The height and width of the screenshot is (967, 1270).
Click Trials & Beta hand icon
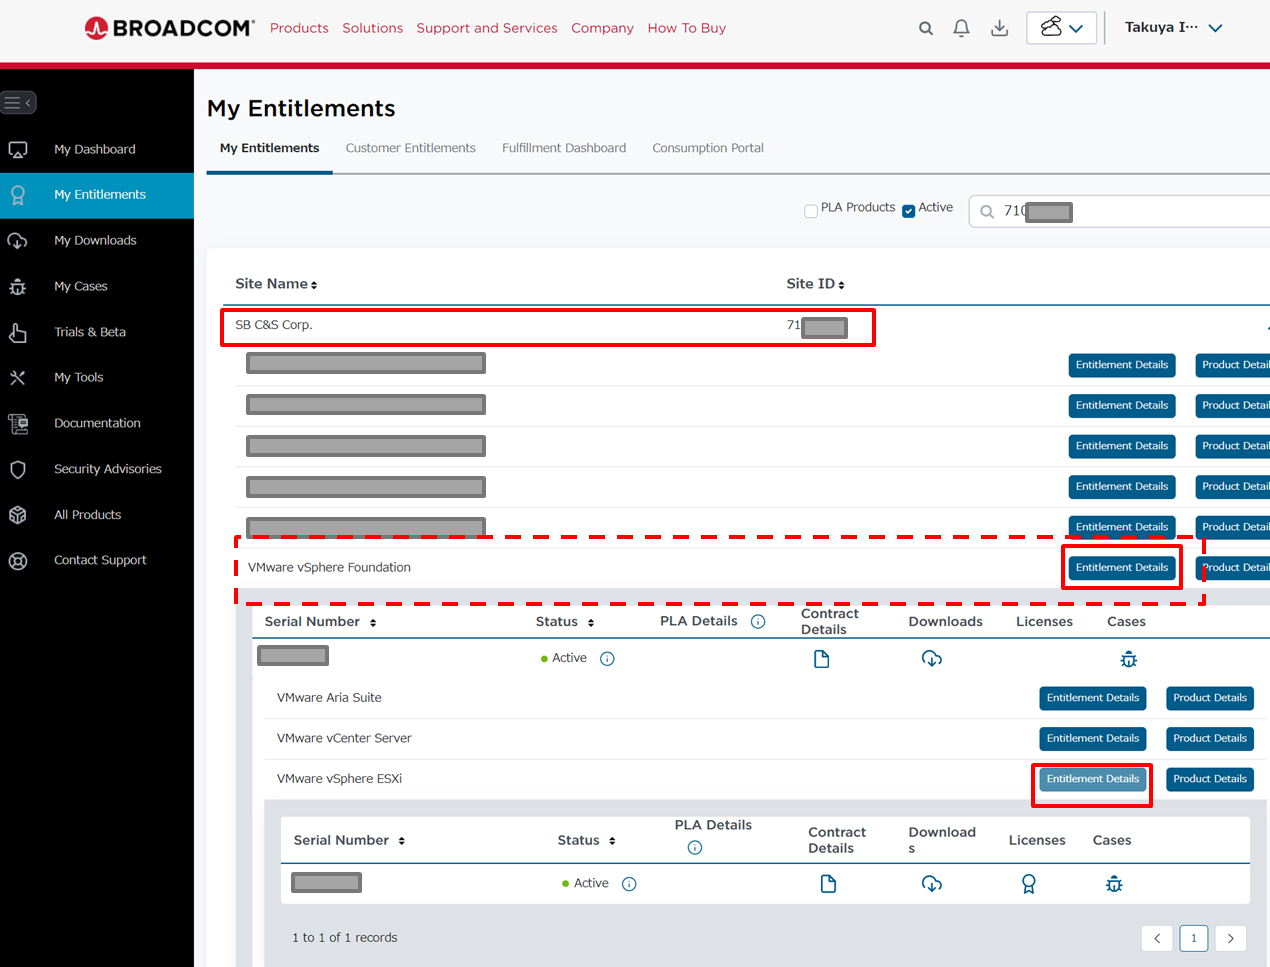[18, 332]
